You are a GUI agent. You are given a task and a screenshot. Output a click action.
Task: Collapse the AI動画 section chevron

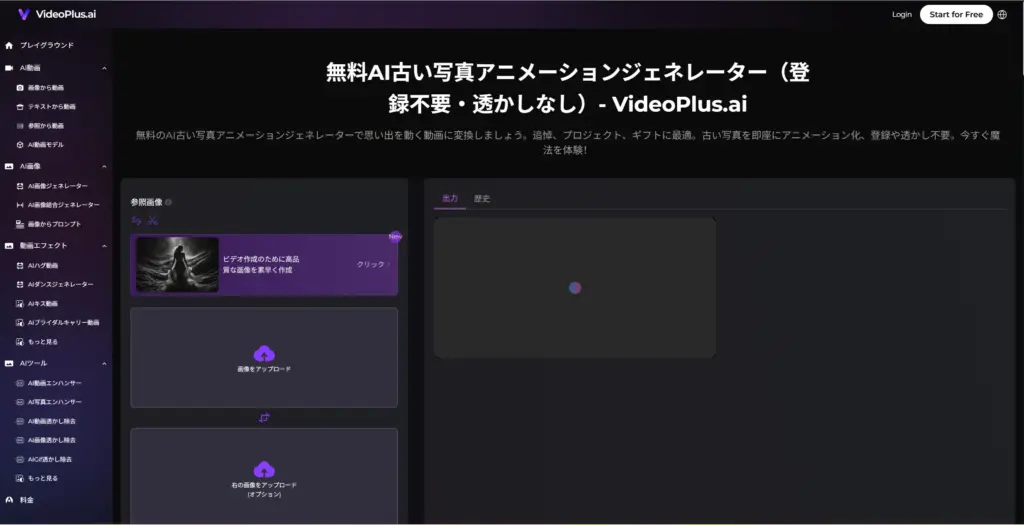click(104, 68)
